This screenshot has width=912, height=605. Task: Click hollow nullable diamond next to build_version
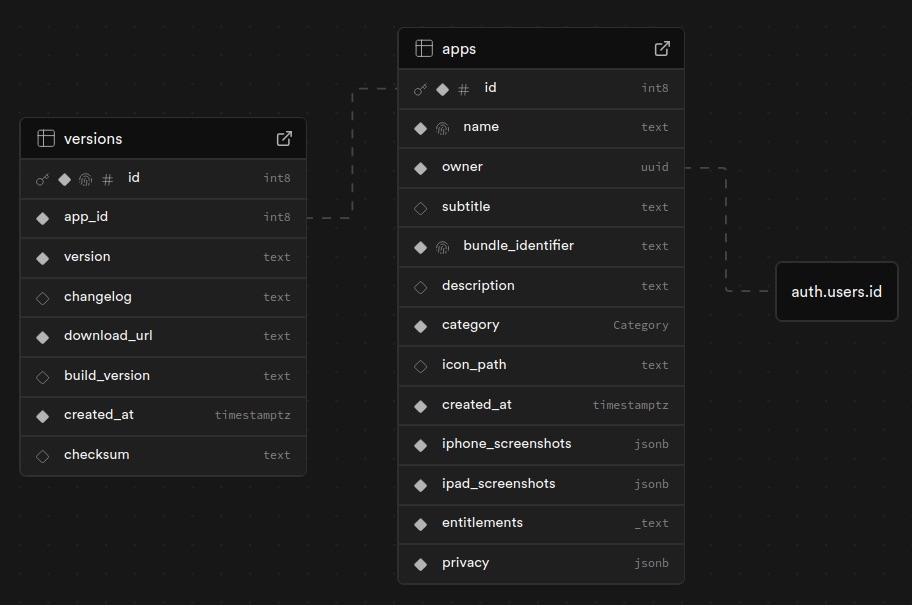click(42, 378)
